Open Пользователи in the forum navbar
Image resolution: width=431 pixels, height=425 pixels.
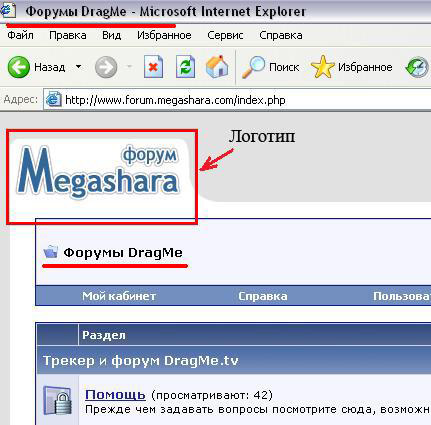click(402, 296)
